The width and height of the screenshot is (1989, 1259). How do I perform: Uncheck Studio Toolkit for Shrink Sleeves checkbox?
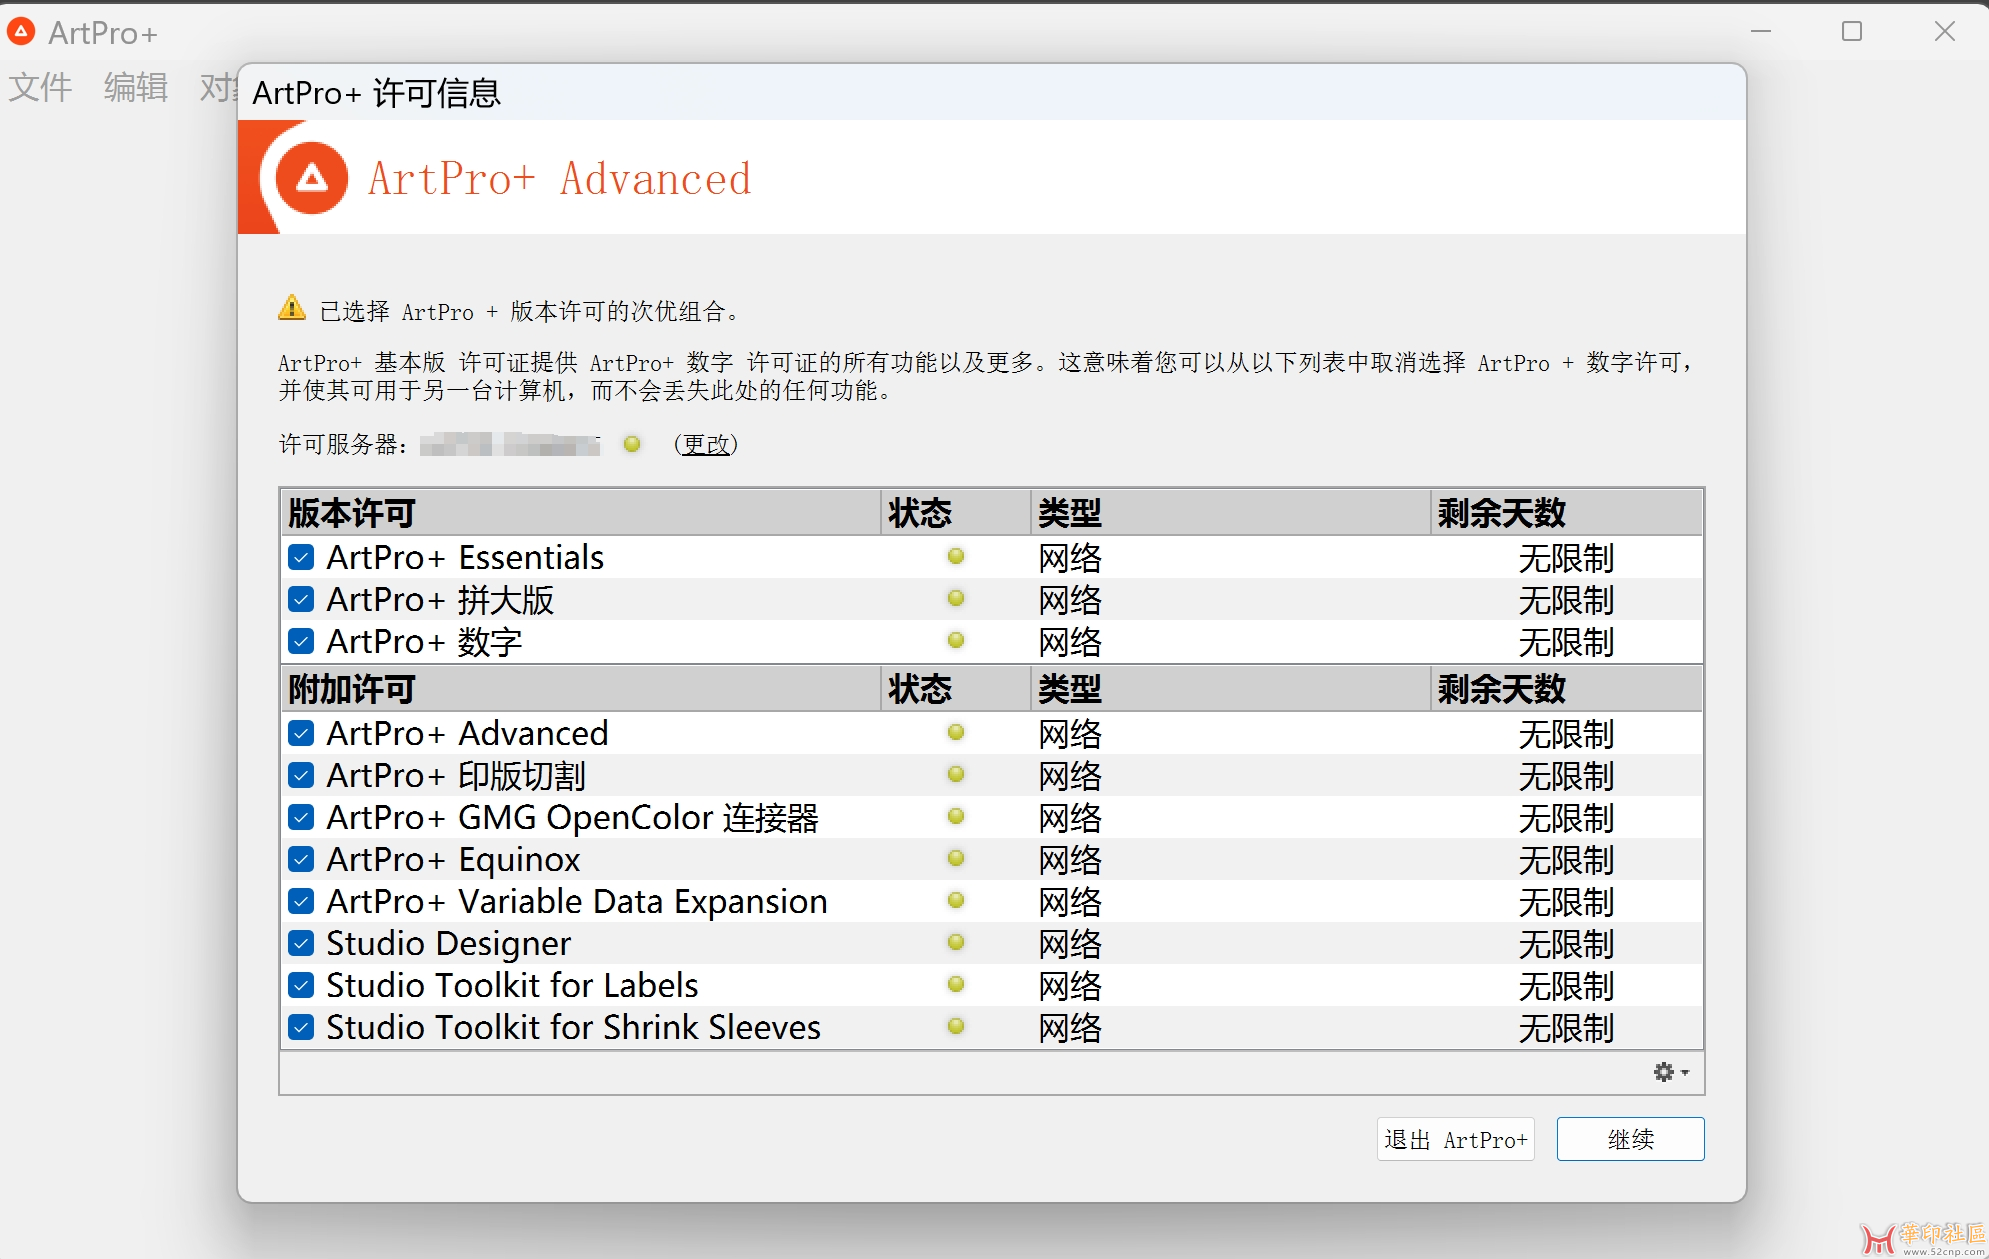[301, 1027]
